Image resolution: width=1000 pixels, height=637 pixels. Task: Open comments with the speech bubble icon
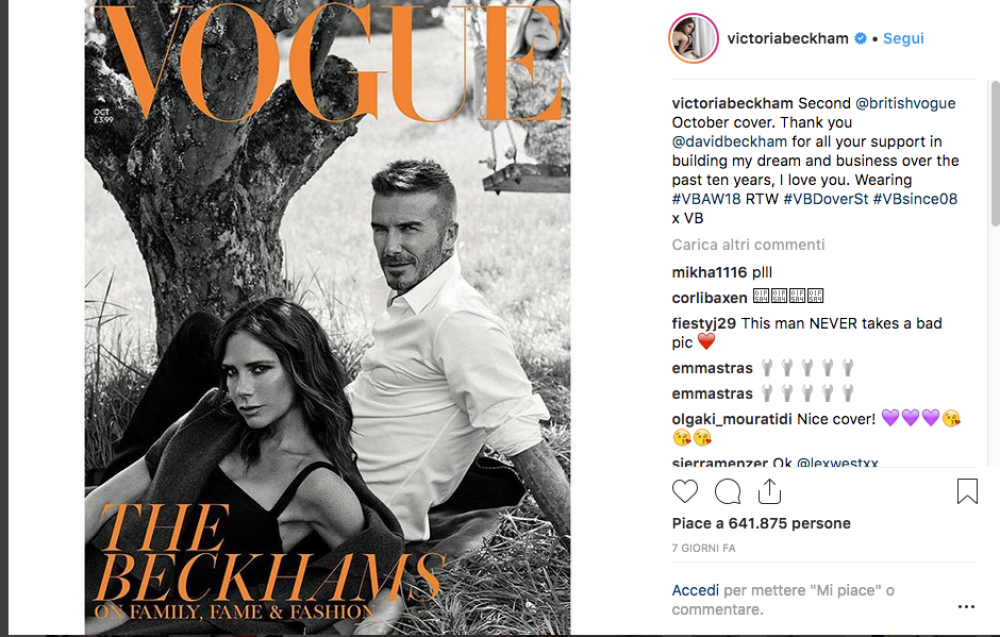click(x=728, y=491)
